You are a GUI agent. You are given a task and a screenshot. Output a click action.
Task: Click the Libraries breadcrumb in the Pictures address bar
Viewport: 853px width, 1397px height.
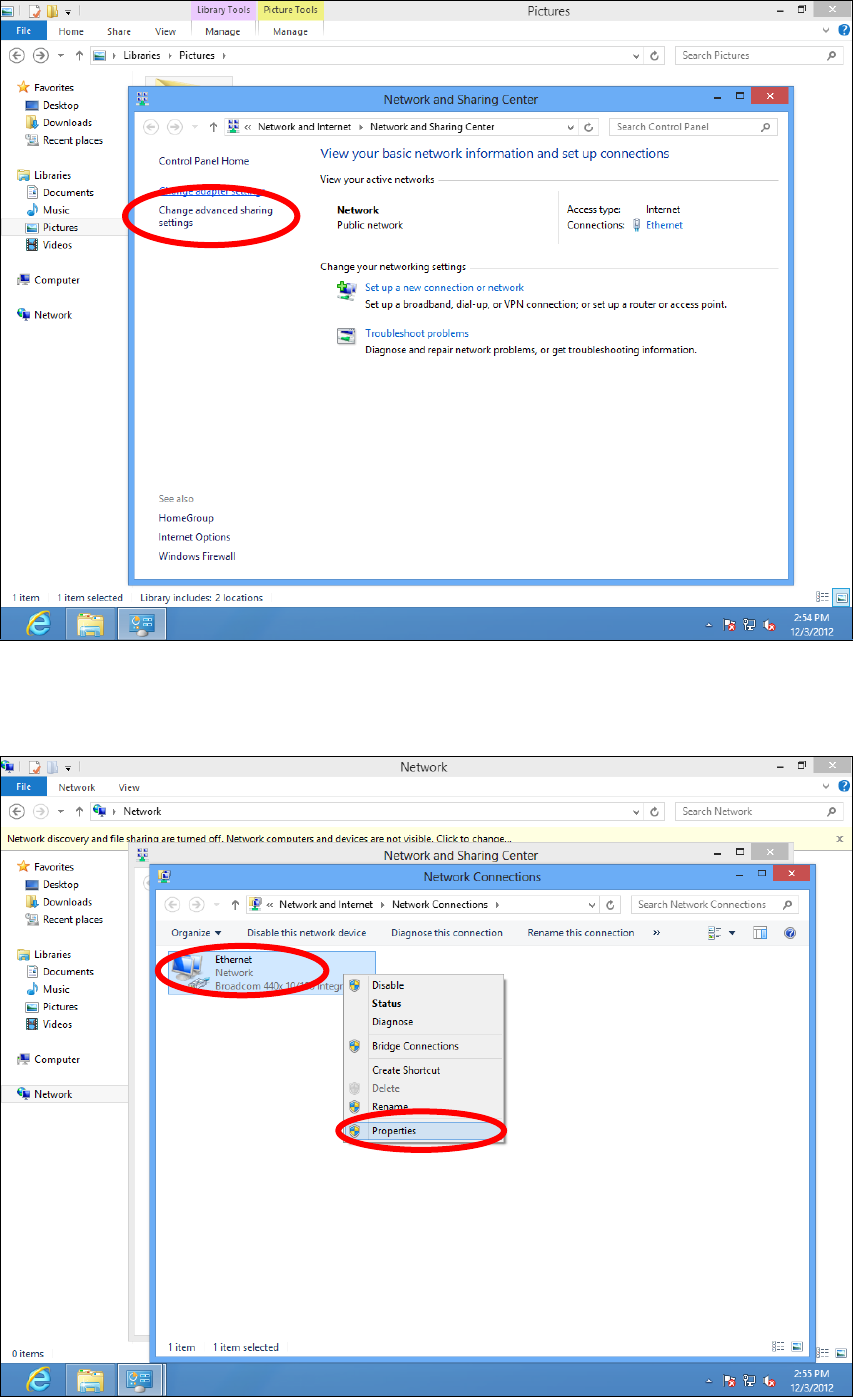pyautogui.click(x=142, y=56)
